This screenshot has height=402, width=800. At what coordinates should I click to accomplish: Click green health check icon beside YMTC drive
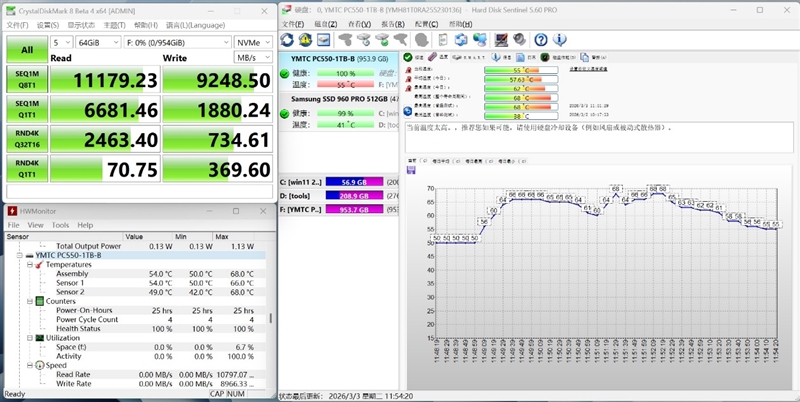285,74
